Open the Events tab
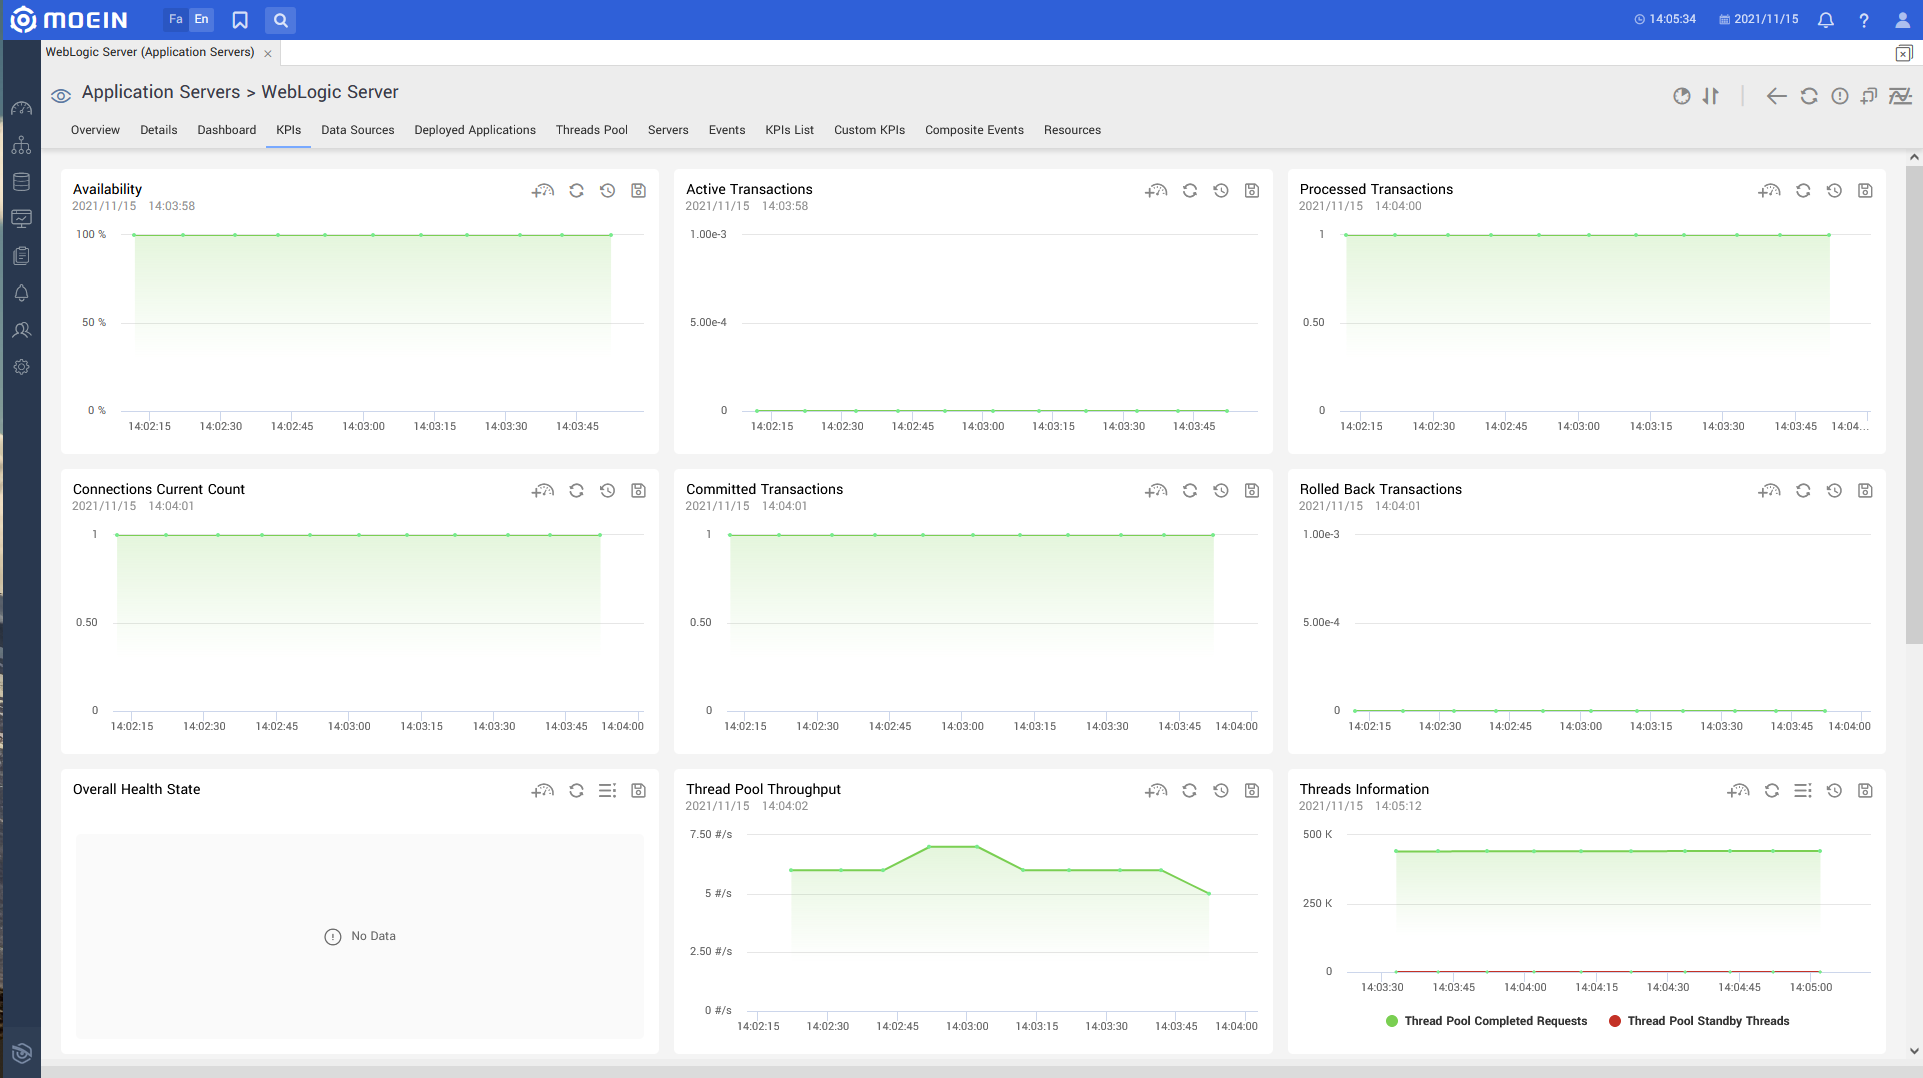1923x1078 pixels. point(727,130)
